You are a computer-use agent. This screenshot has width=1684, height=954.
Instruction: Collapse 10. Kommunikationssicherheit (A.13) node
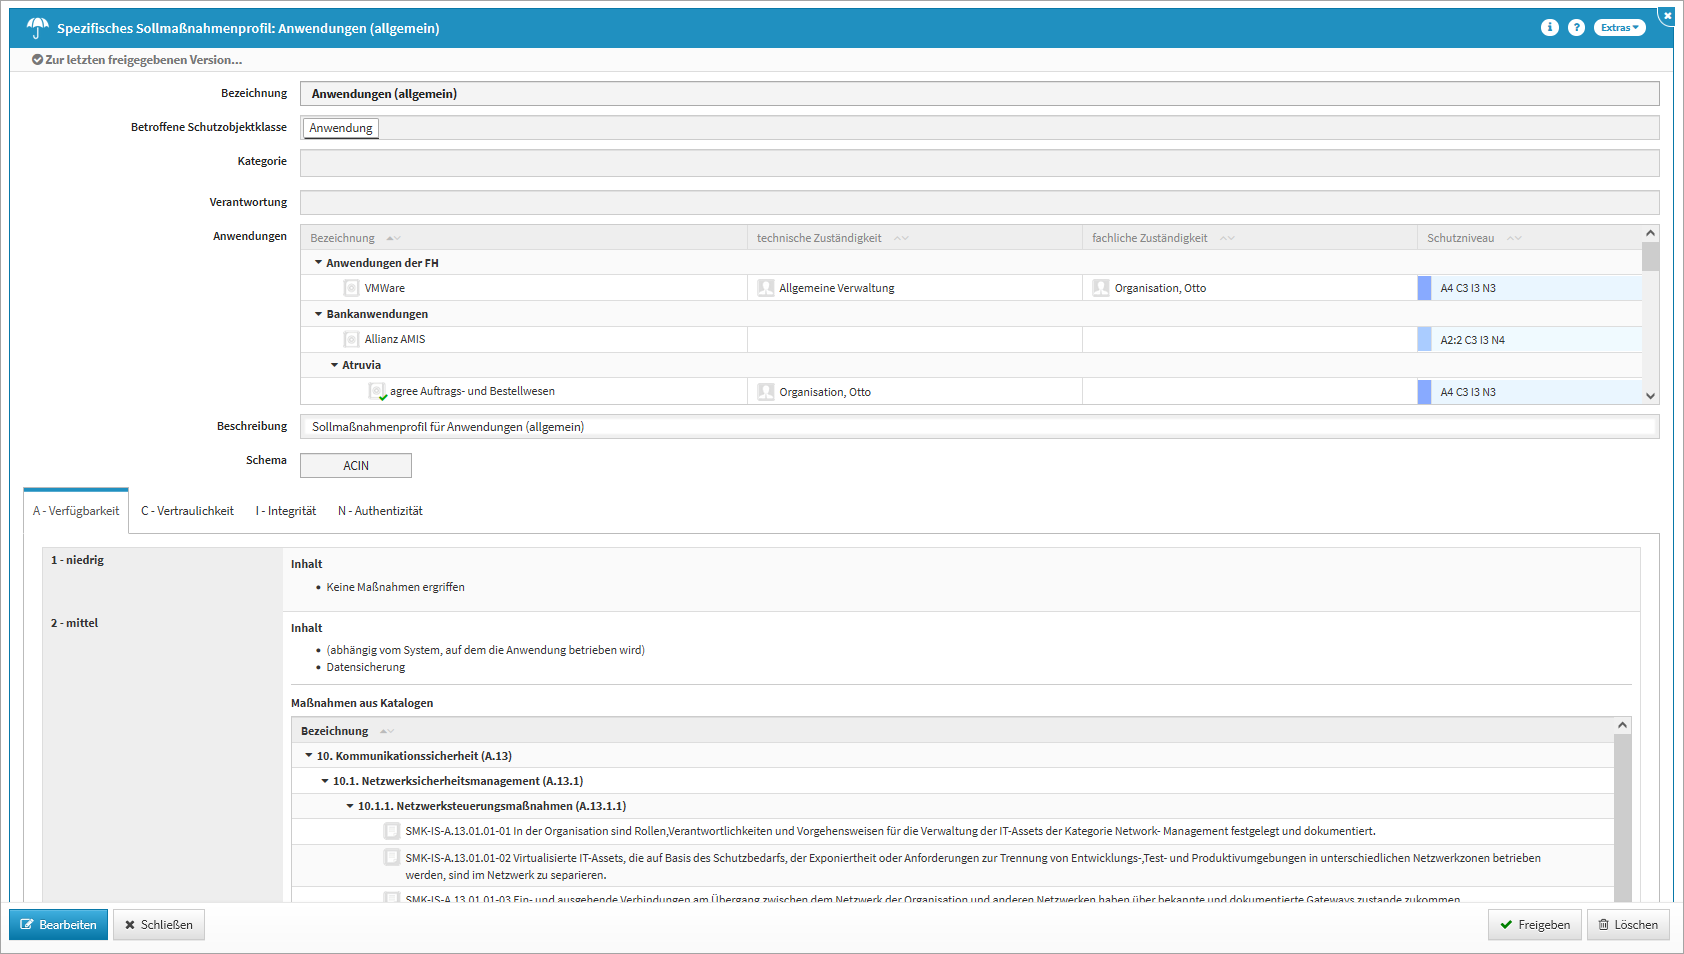pyautogui.click(x=309, y=756)
